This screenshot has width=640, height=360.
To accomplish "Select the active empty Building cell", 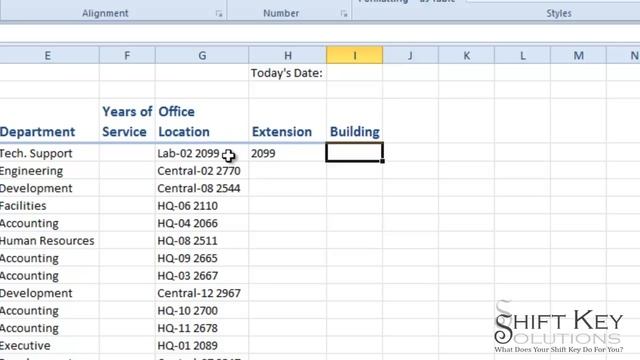I will click(x=354, y=153).
